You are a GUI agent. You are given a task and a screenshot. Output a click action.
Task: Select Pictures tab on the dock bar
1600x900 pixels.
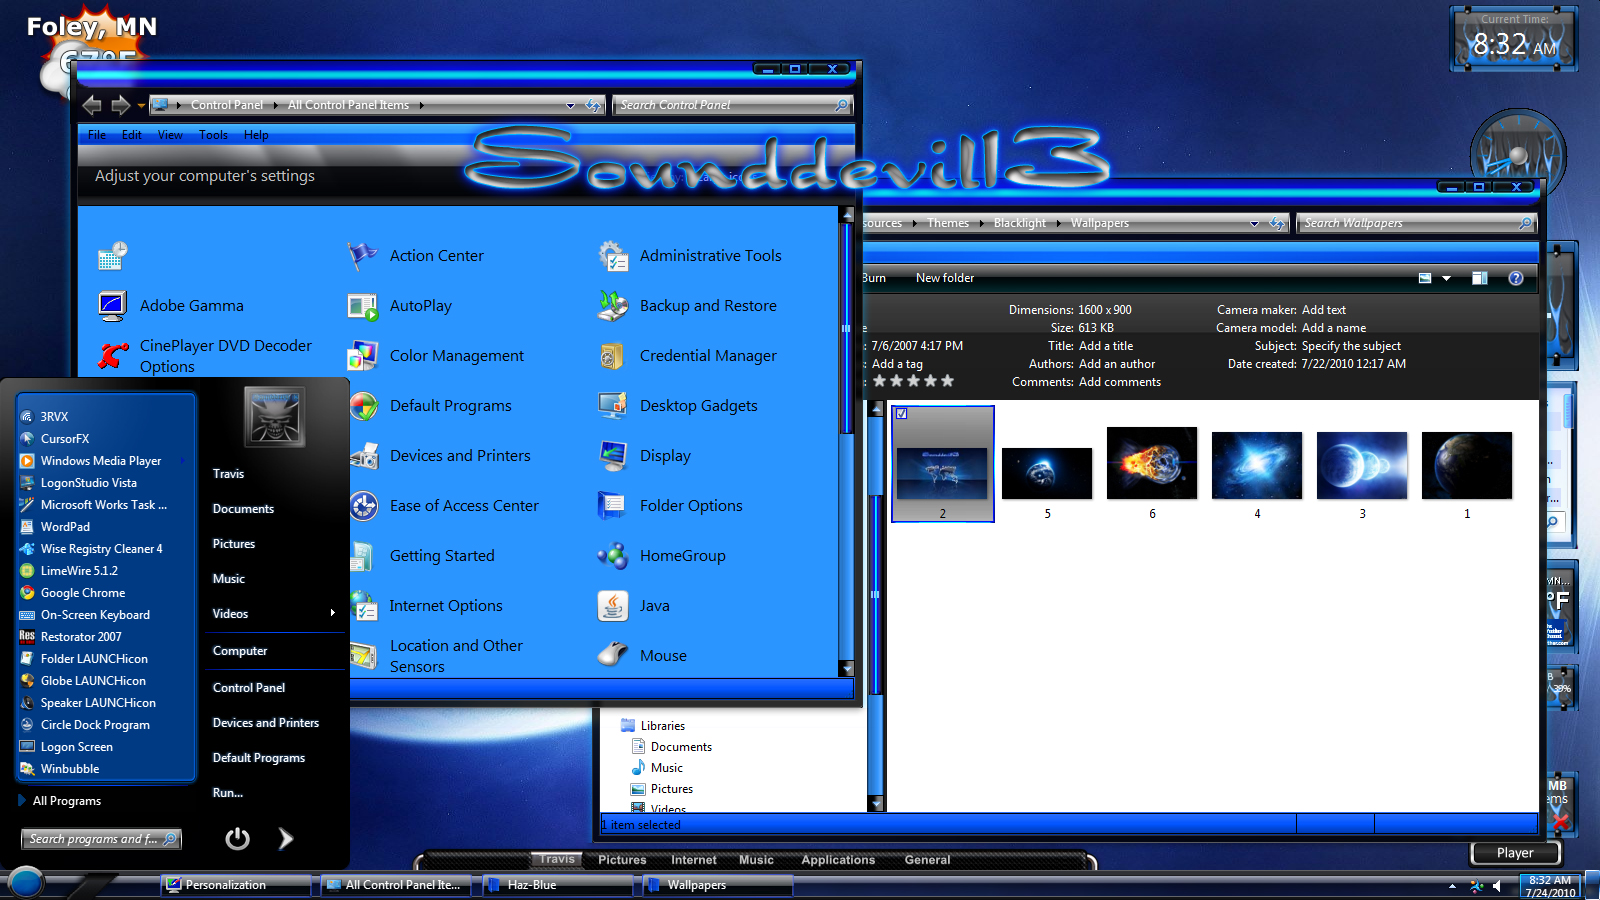point(622,860)
